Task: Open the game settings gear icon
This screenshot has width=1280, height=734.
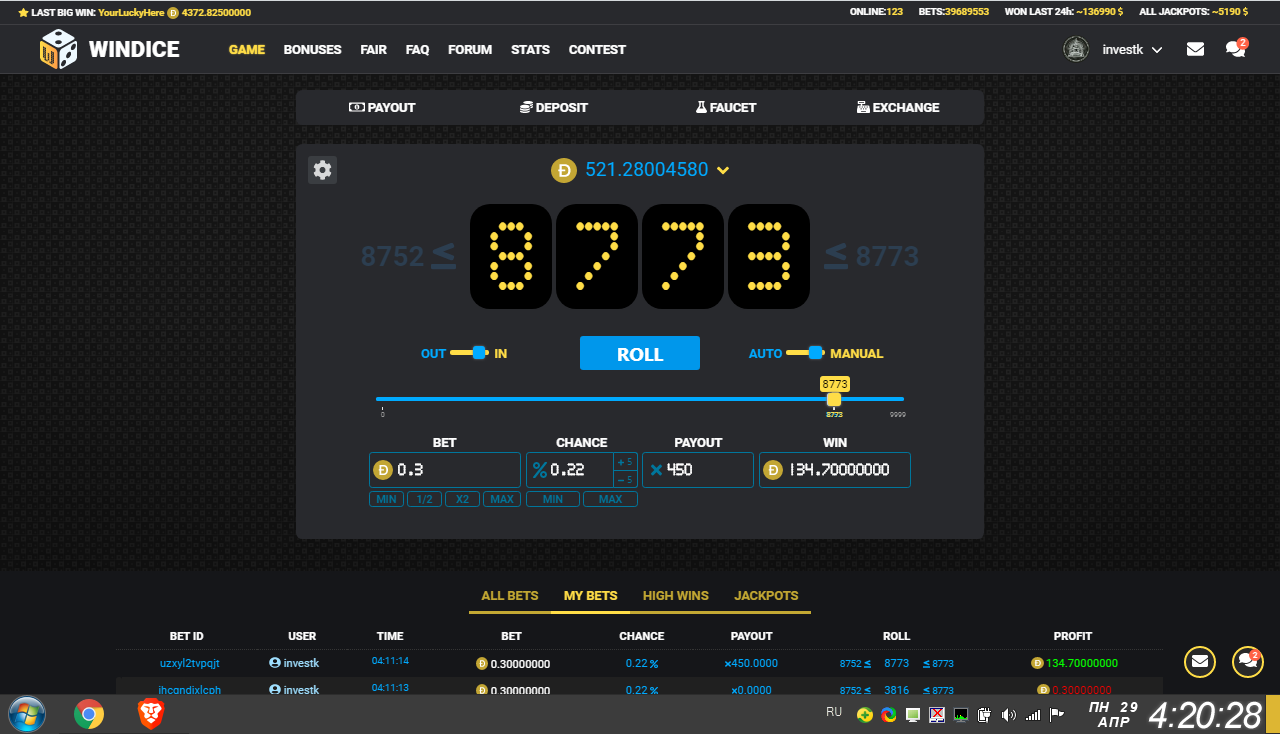Action: (322, 170)
